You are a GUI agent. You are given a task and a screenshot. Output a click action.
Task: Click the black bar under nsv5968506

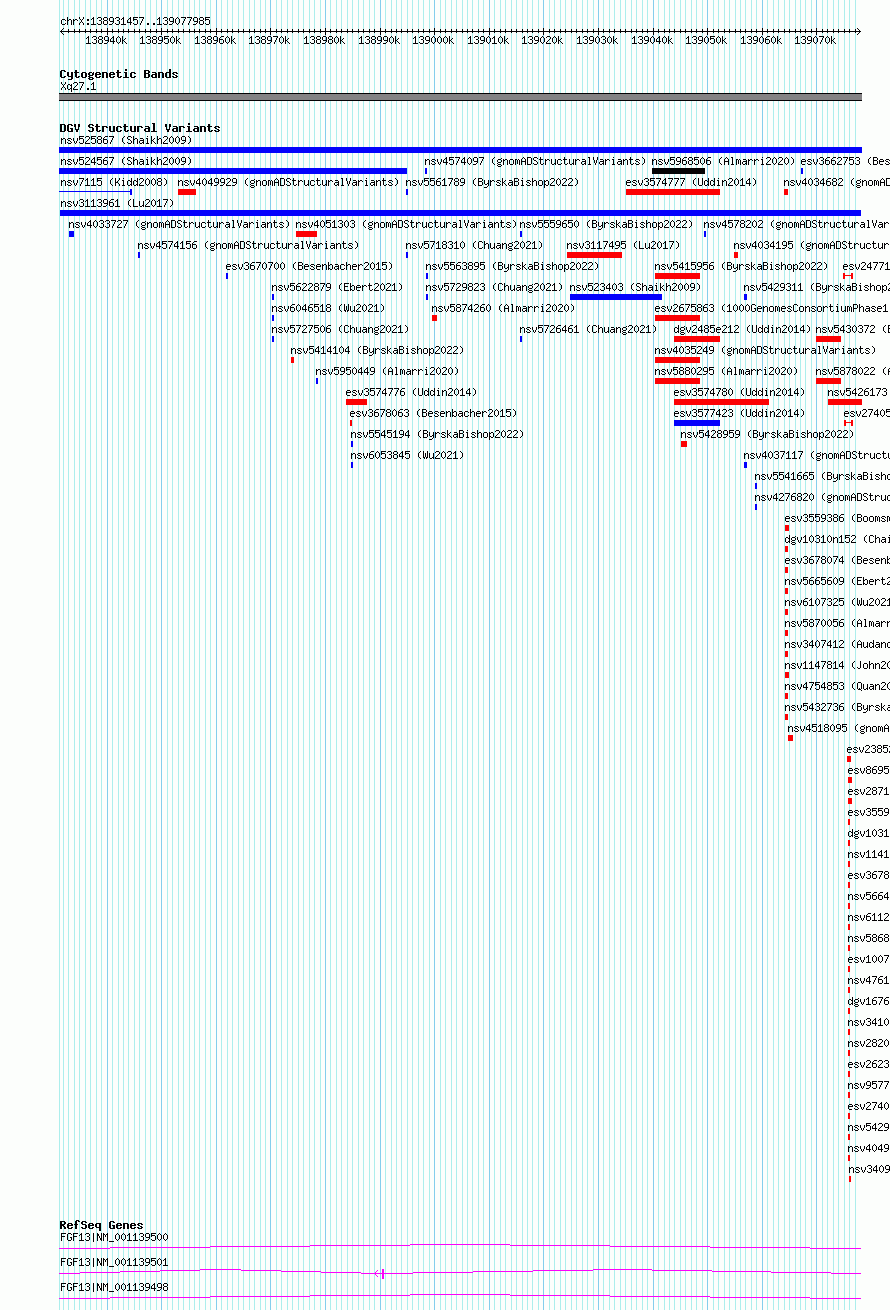tap(679, 171)
